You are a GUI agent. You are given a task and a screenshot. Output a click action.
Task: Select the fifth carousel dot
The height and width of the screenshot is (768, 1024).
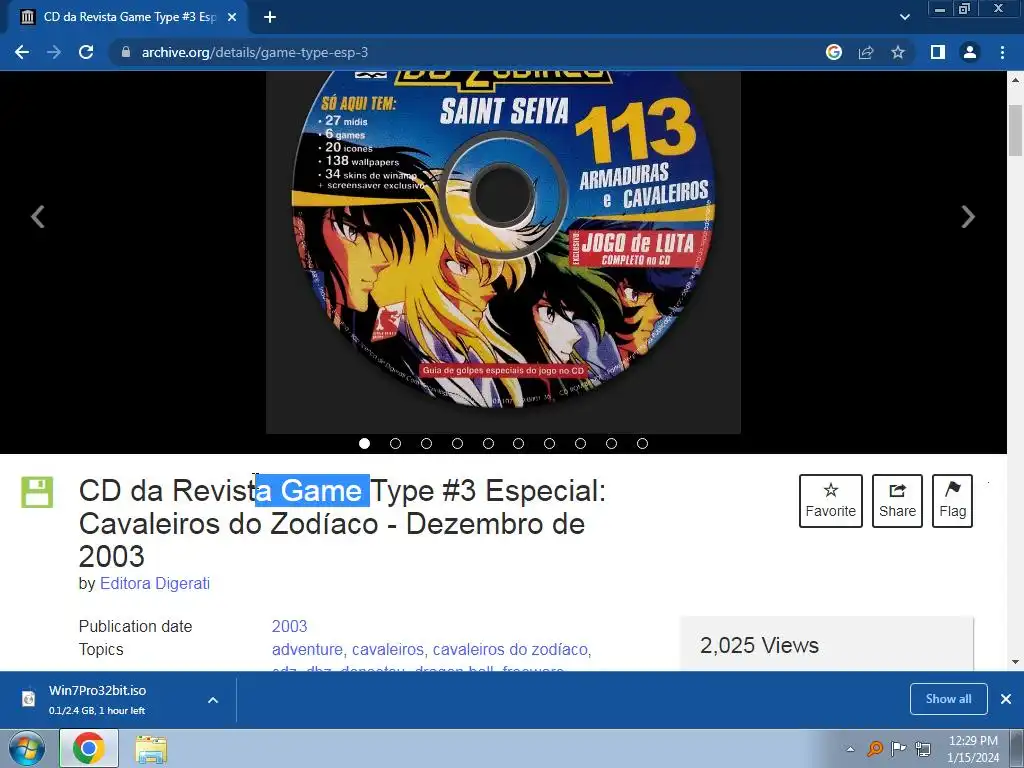tap(488, 443)
